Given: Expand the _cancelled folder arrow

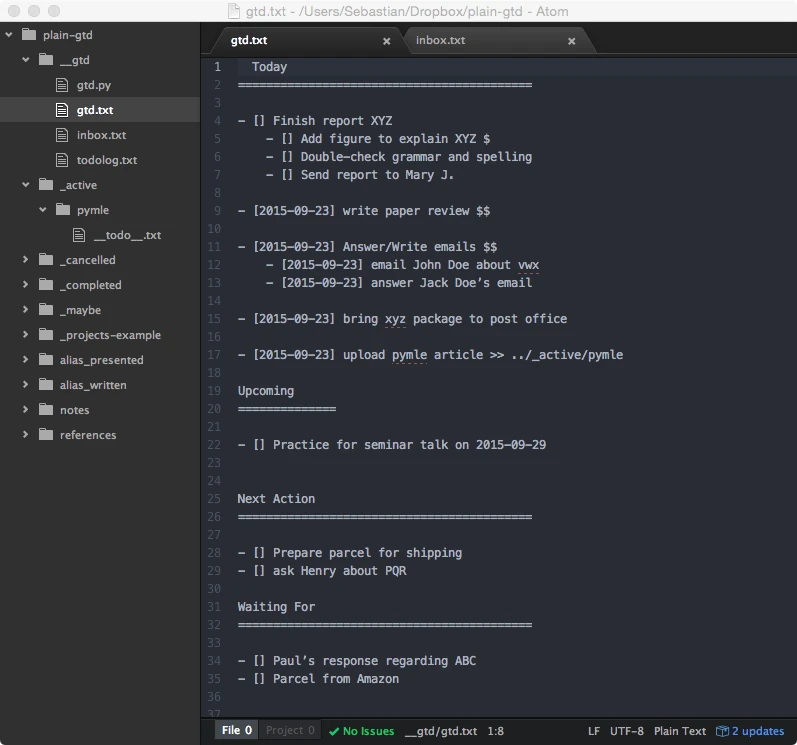Looking at the screenshot, I should coord(25,260).
